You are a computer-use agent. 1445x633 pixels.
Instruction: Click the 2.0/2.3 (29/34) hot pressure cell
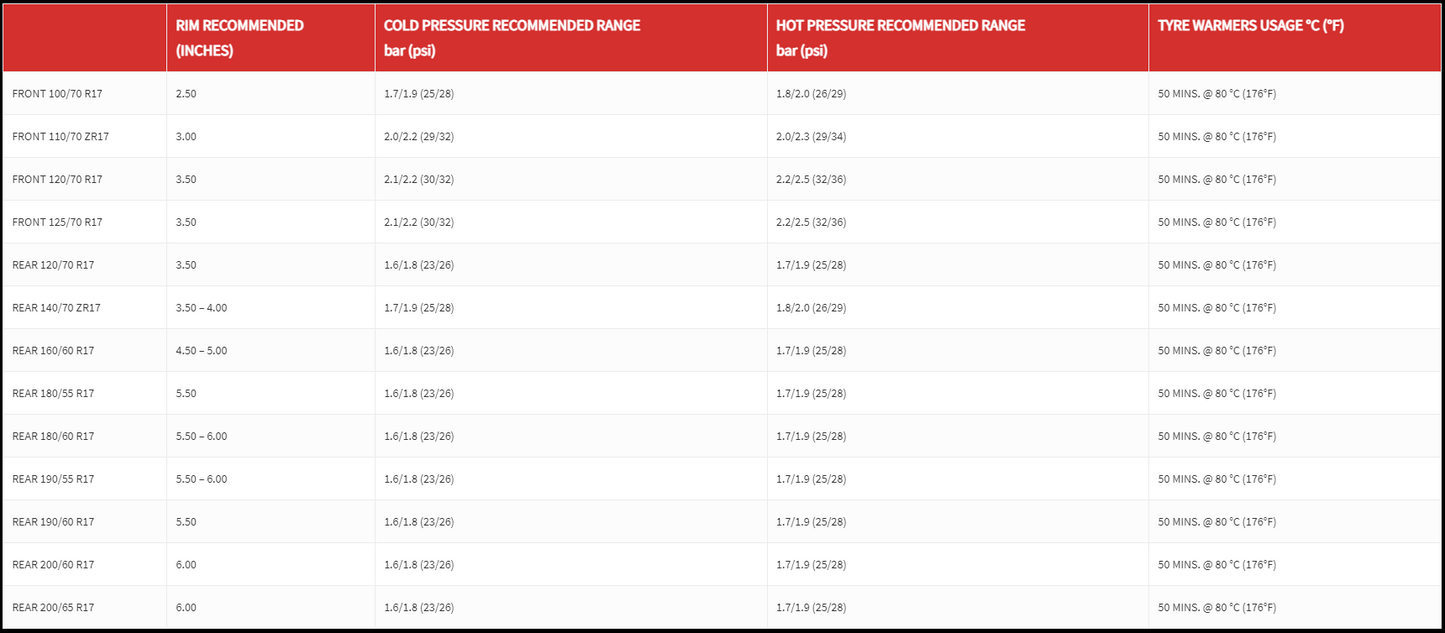[811, 137]
